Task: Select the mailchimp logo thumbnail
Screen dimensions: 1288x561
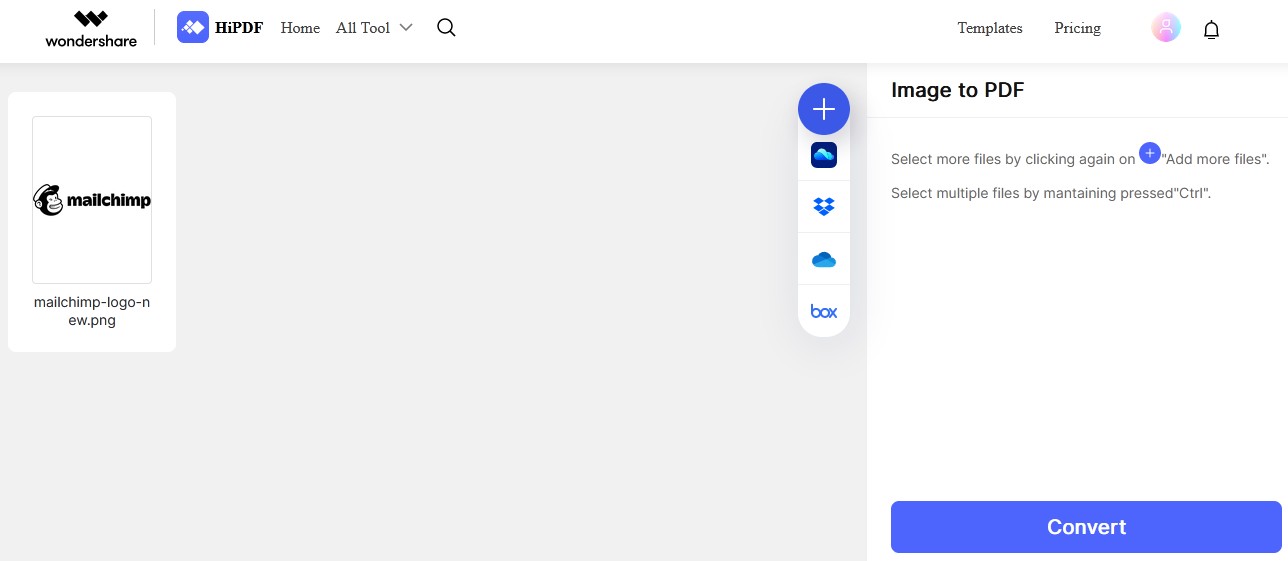Action: [92, 200]
